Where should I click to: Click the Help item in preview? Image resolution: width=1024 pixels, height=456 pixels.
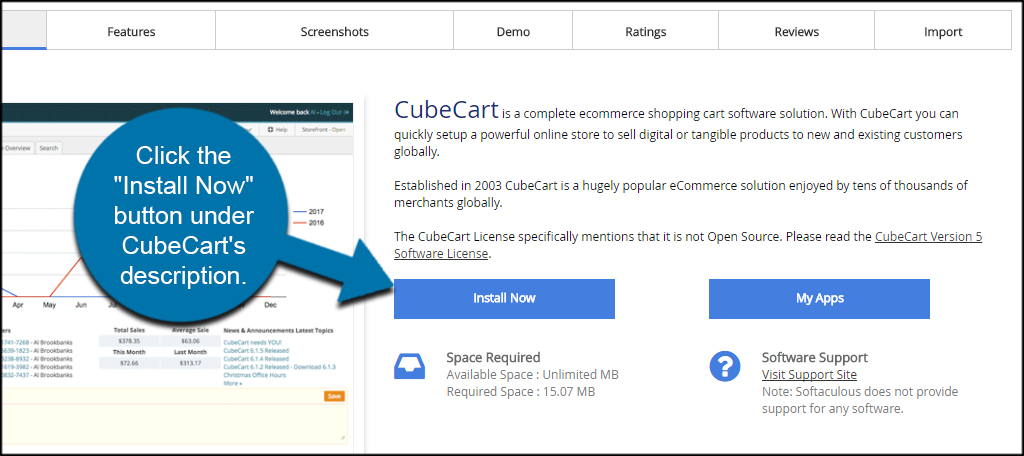(x=278, y=129)
